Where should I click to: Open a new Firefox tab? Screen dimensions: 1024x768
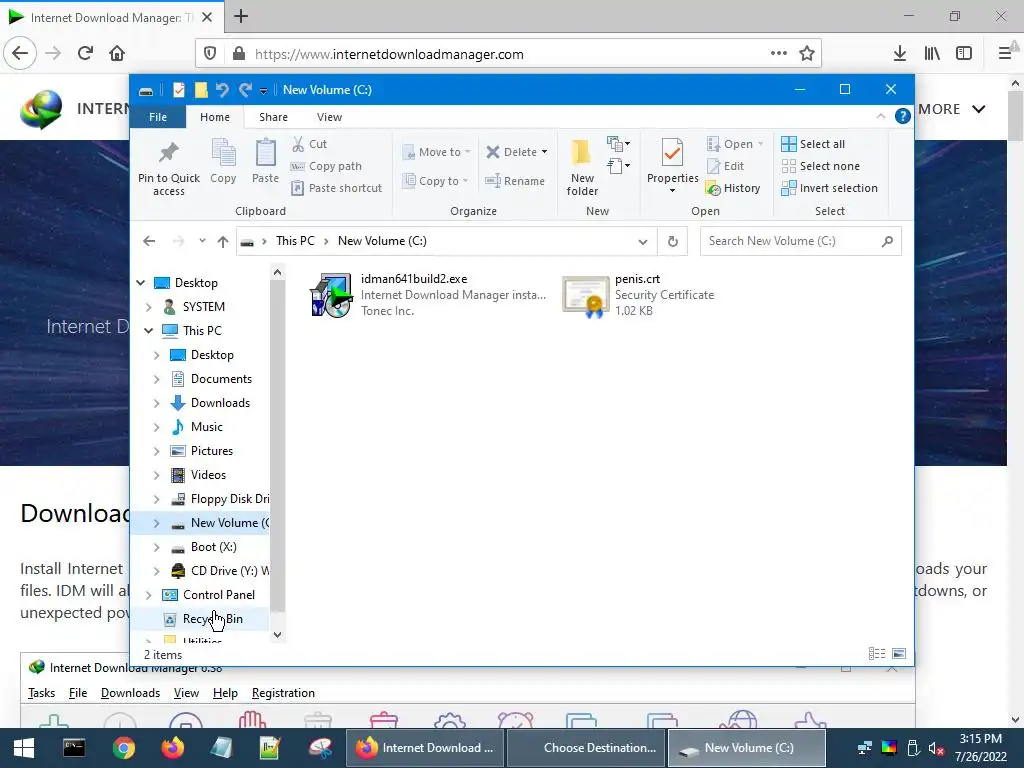pyautogui.click(x=241, y=16)
